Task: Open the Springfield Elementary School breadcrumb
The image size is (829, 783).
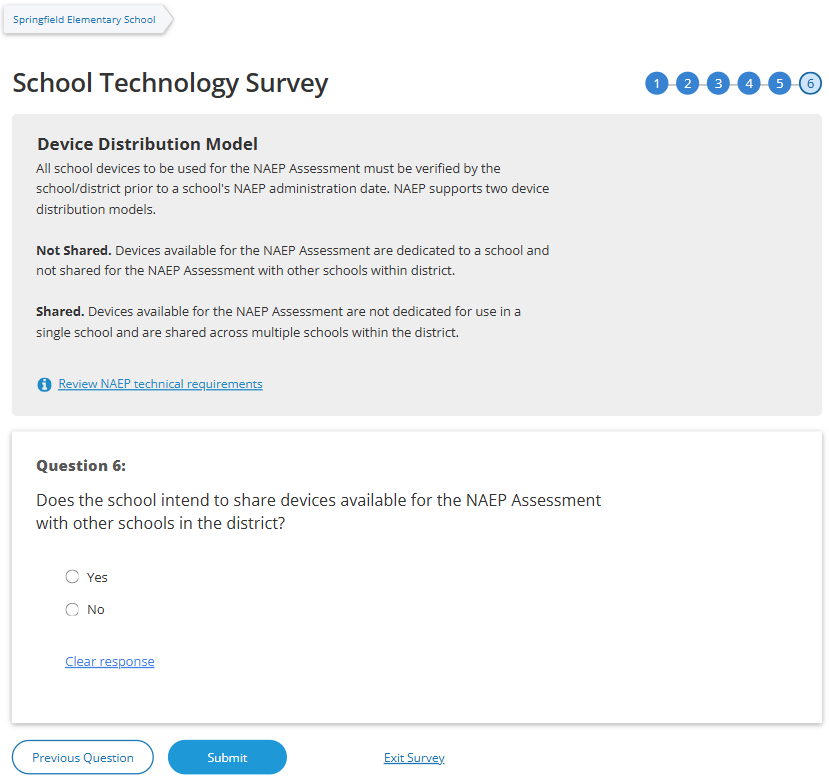Action: [x=84, y=20]
